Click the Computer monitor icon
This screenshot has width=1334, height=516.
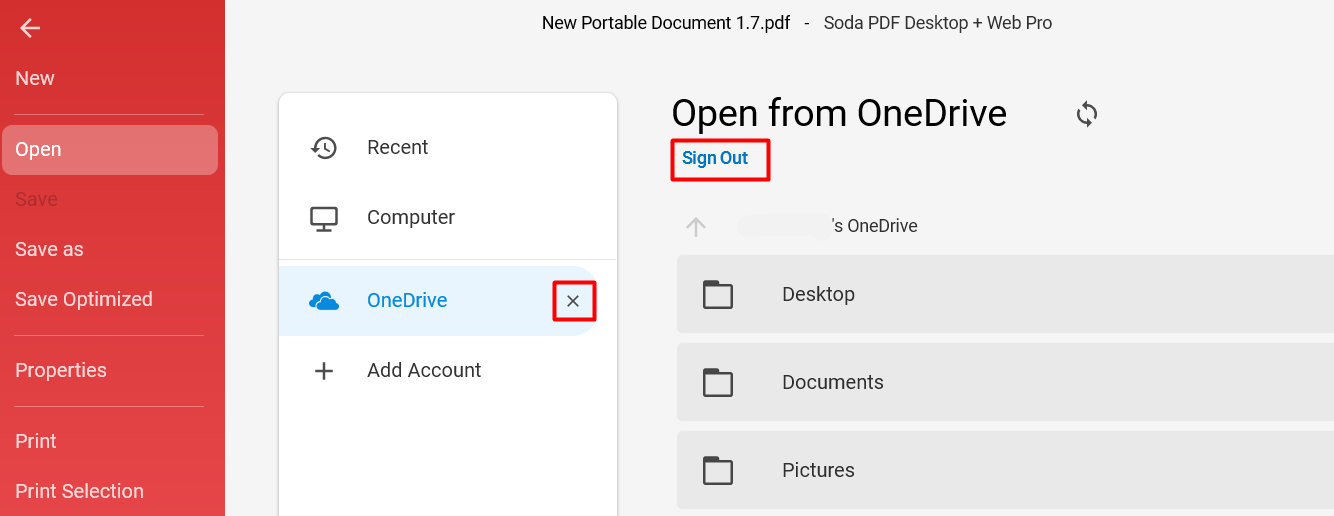(x=324, y=218)
